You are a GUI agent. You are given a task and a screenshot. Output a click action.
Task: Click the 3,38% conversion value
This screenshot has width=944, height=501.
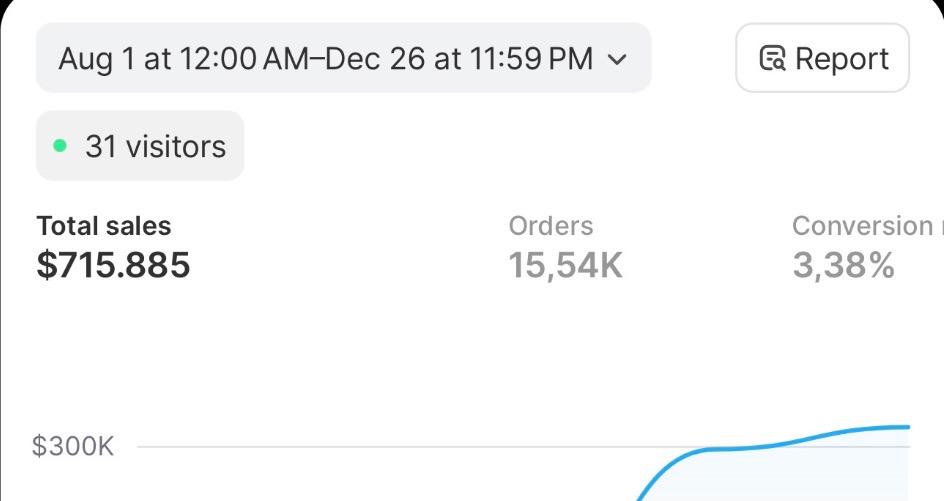click(x=843, y=265)
